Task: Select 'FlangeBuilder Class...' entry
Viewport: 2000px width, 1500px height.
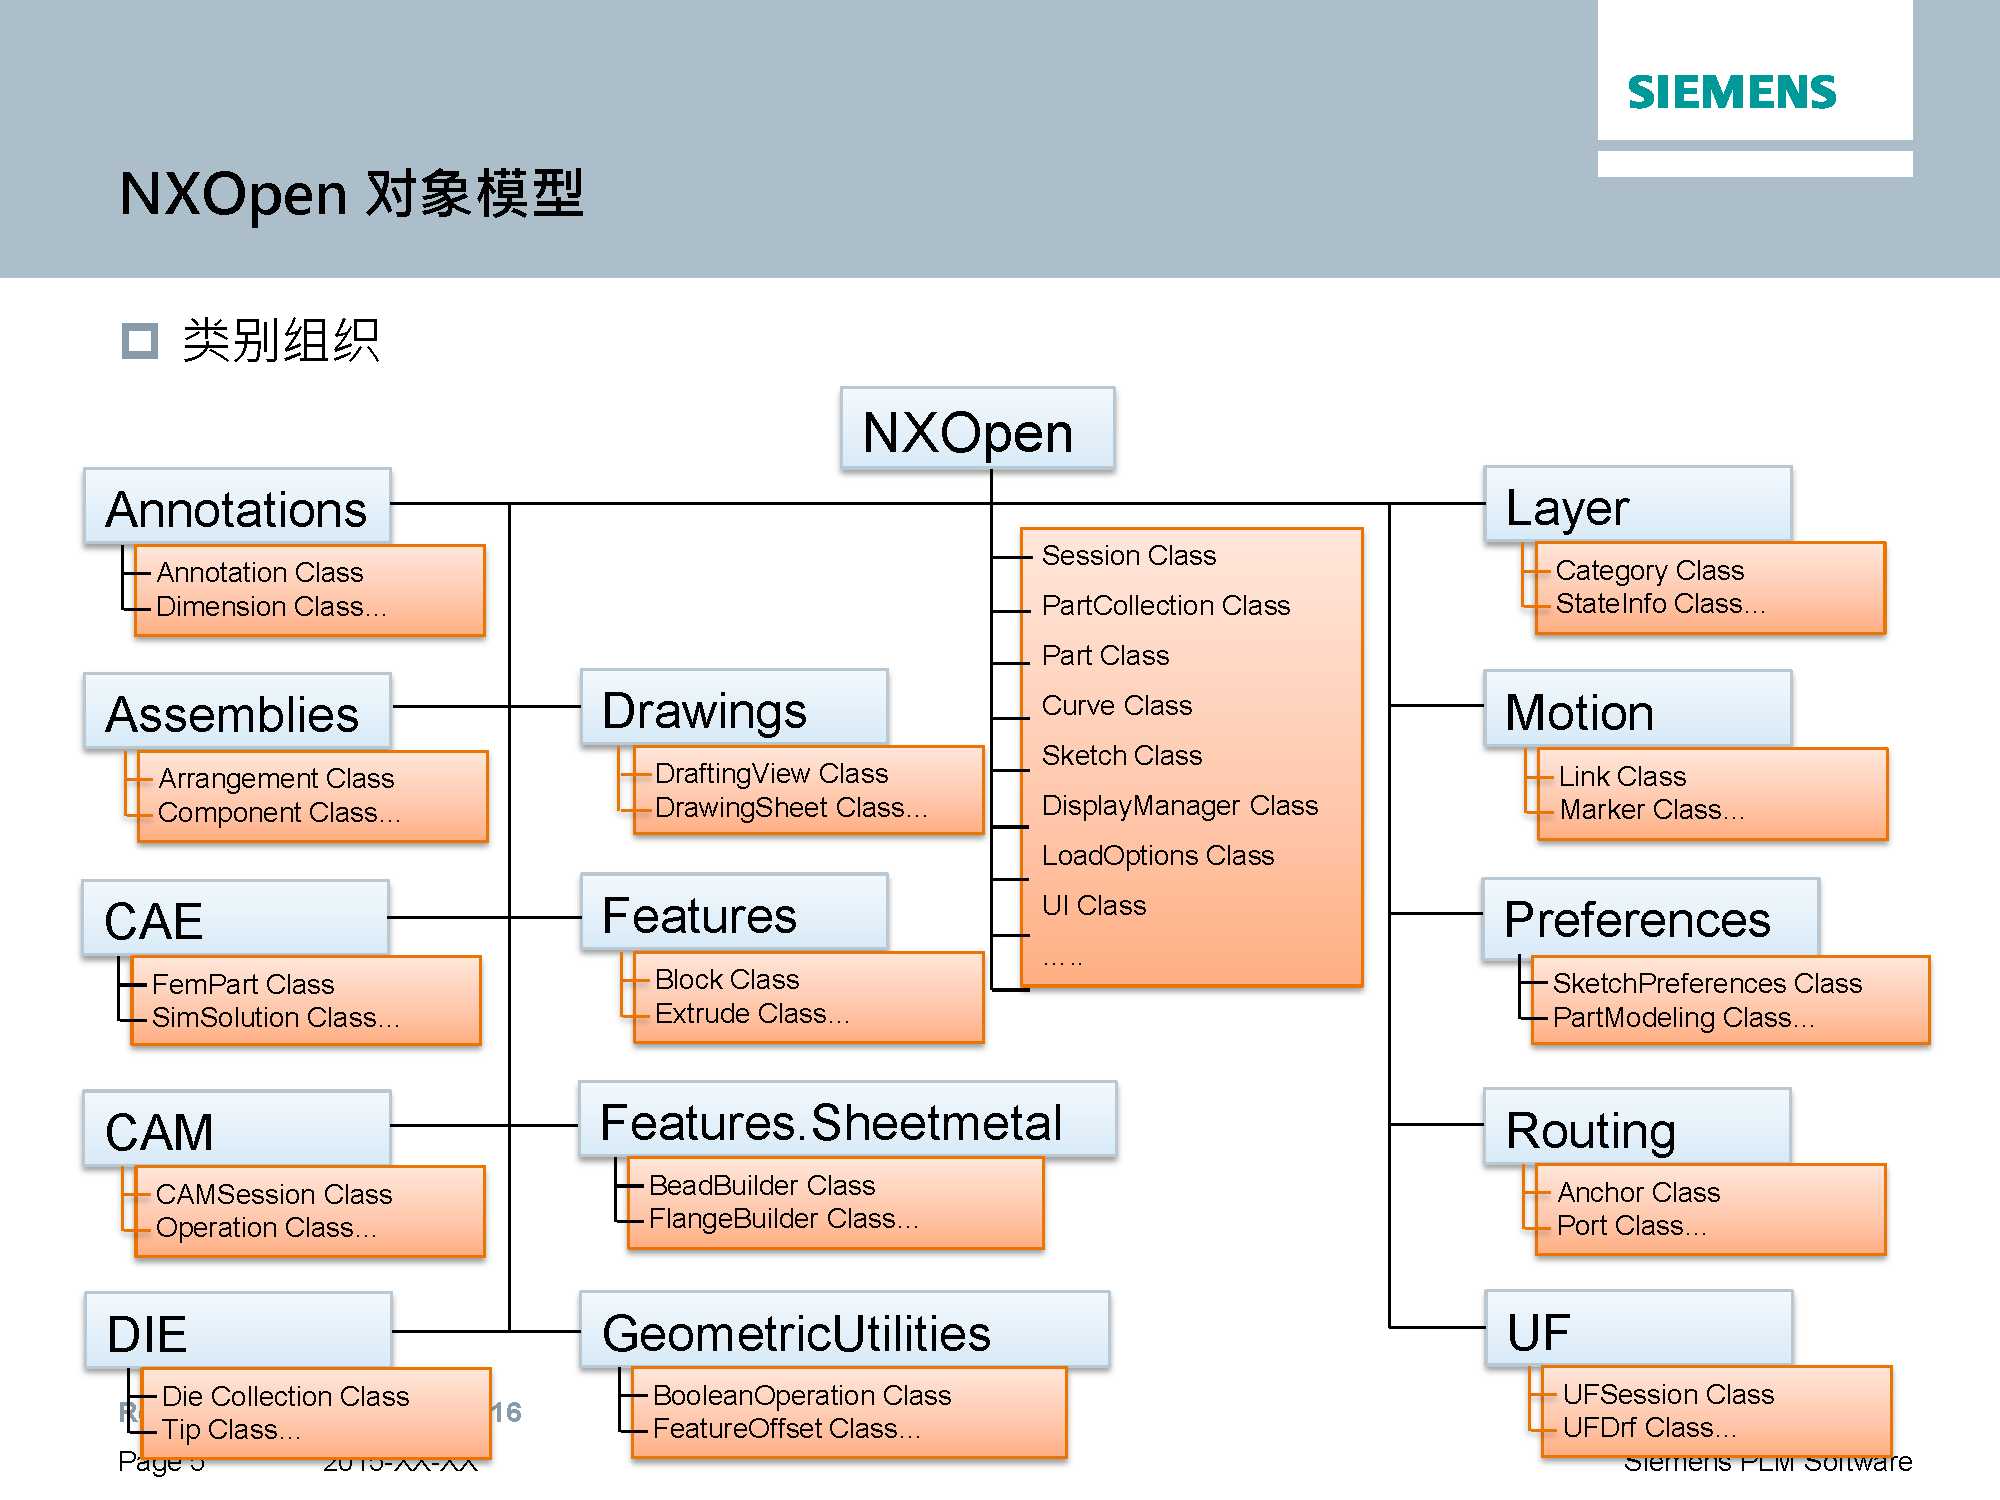Action: [x=784, y=1218]
